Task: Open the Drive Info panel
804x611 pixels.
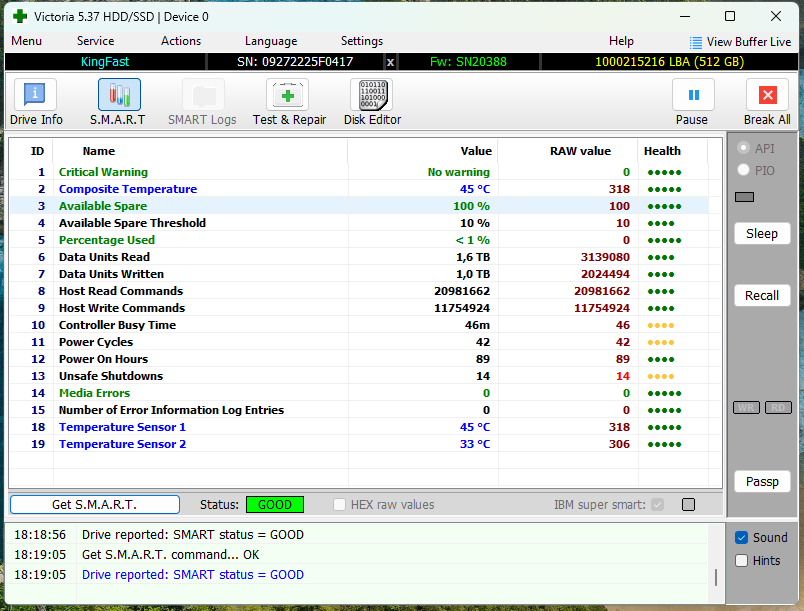Action: point(36,96)
